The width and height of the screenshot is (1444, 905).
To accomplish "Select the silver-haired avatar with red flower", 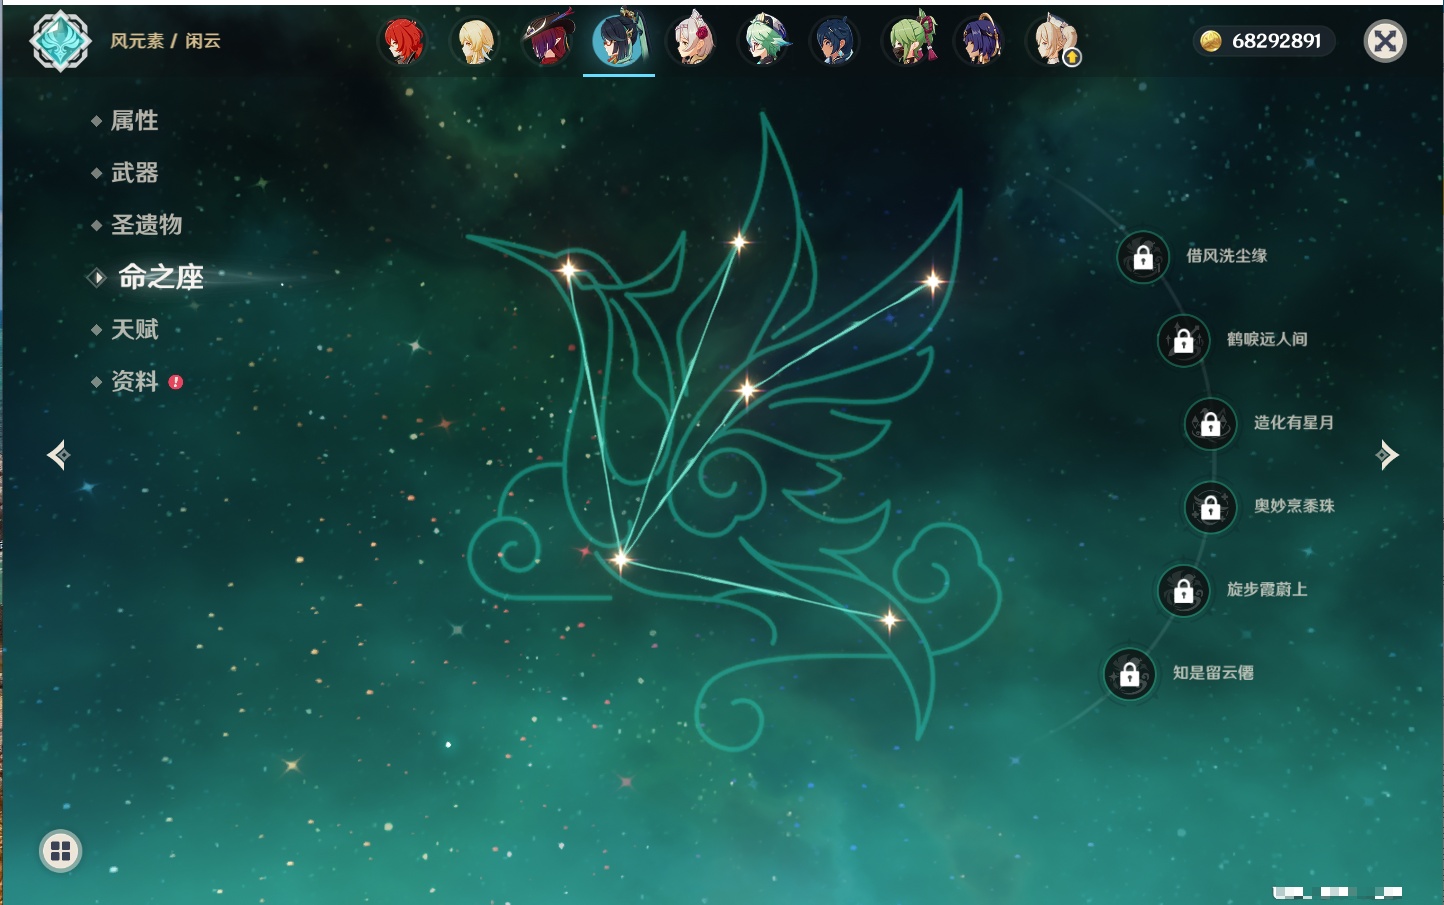I will pyautogui.click(x=692, y=42).
